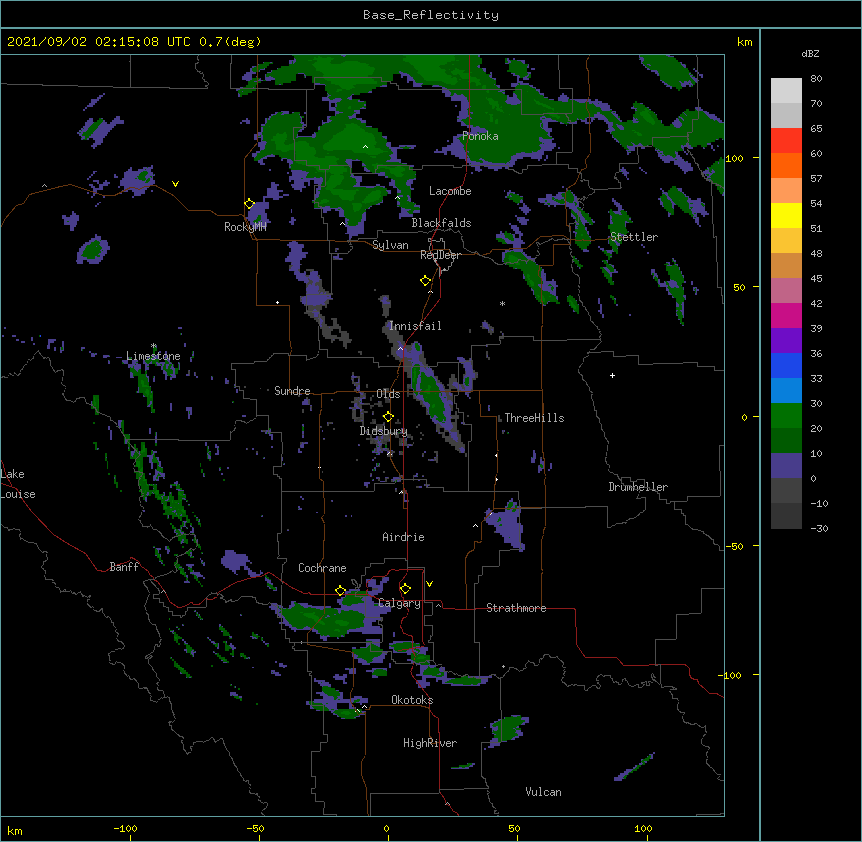Click the Cochrane town label
Image resolution: width=862 pixels, height=842 pixels.
[x=322, y=568]
